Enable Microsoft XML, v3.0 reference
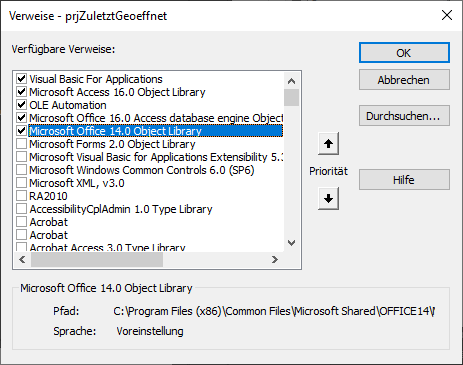 (x=22, y=183)
